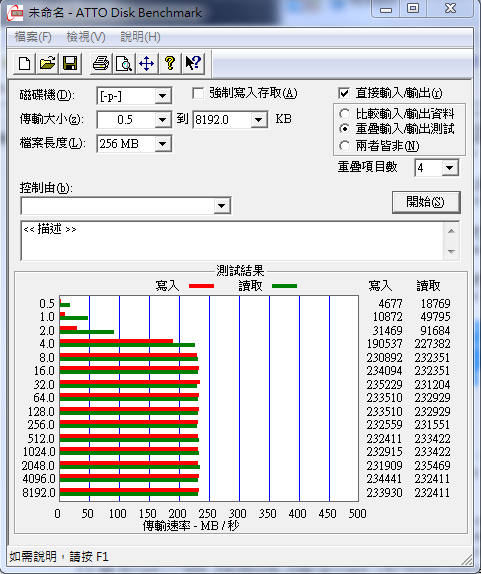Click the red 寫入 legend swatch
The height and width of the screenshot is (574, 481).
[201, 286]
